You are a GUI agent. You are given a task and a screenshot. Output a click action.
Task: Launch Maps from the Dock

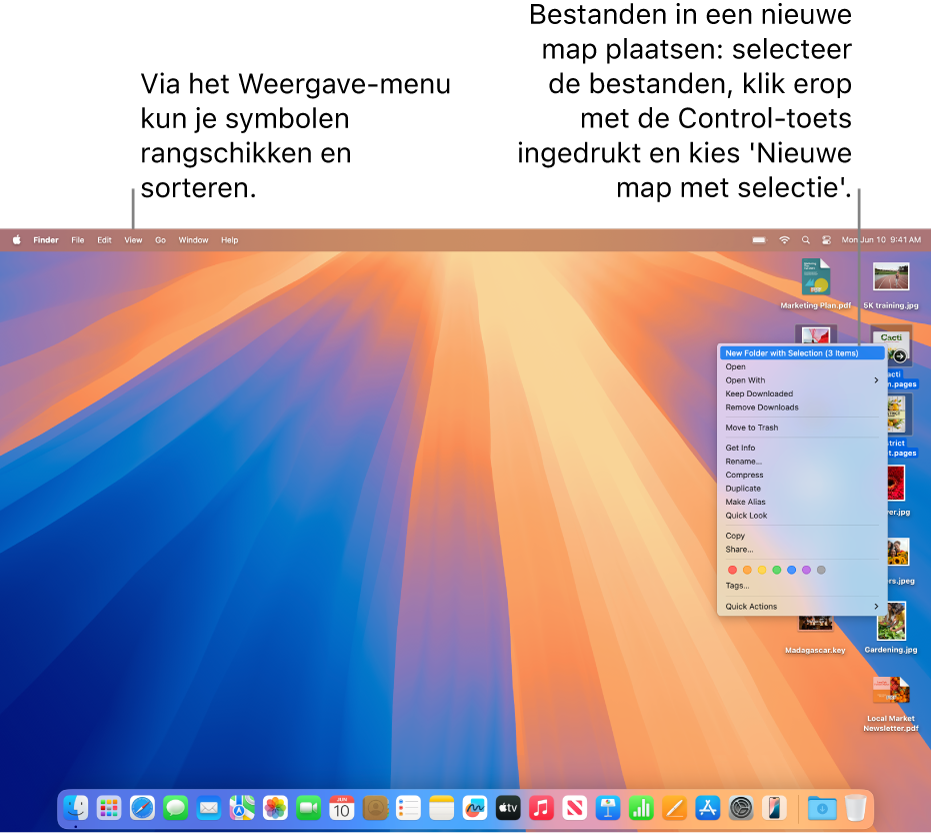242,808
